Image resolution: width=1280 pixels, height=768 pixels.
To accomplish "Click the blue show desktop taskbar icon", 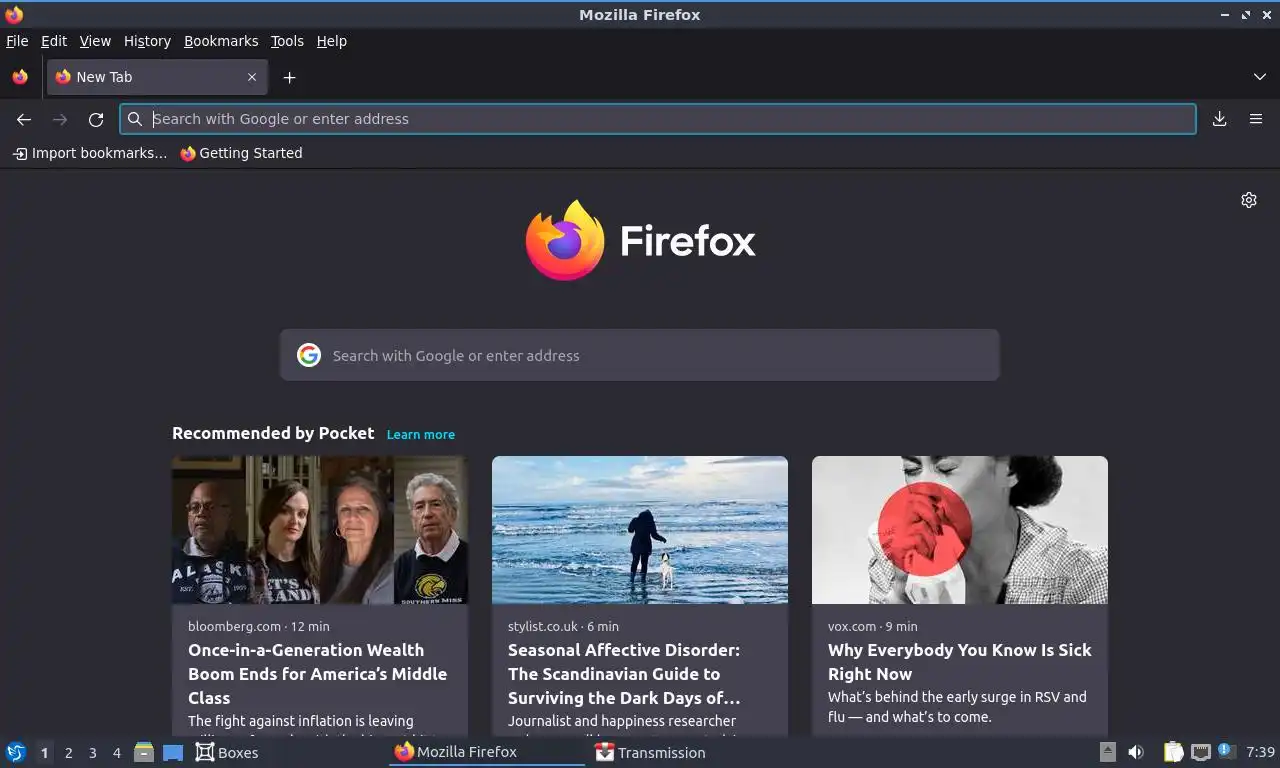I will [173, 752].
